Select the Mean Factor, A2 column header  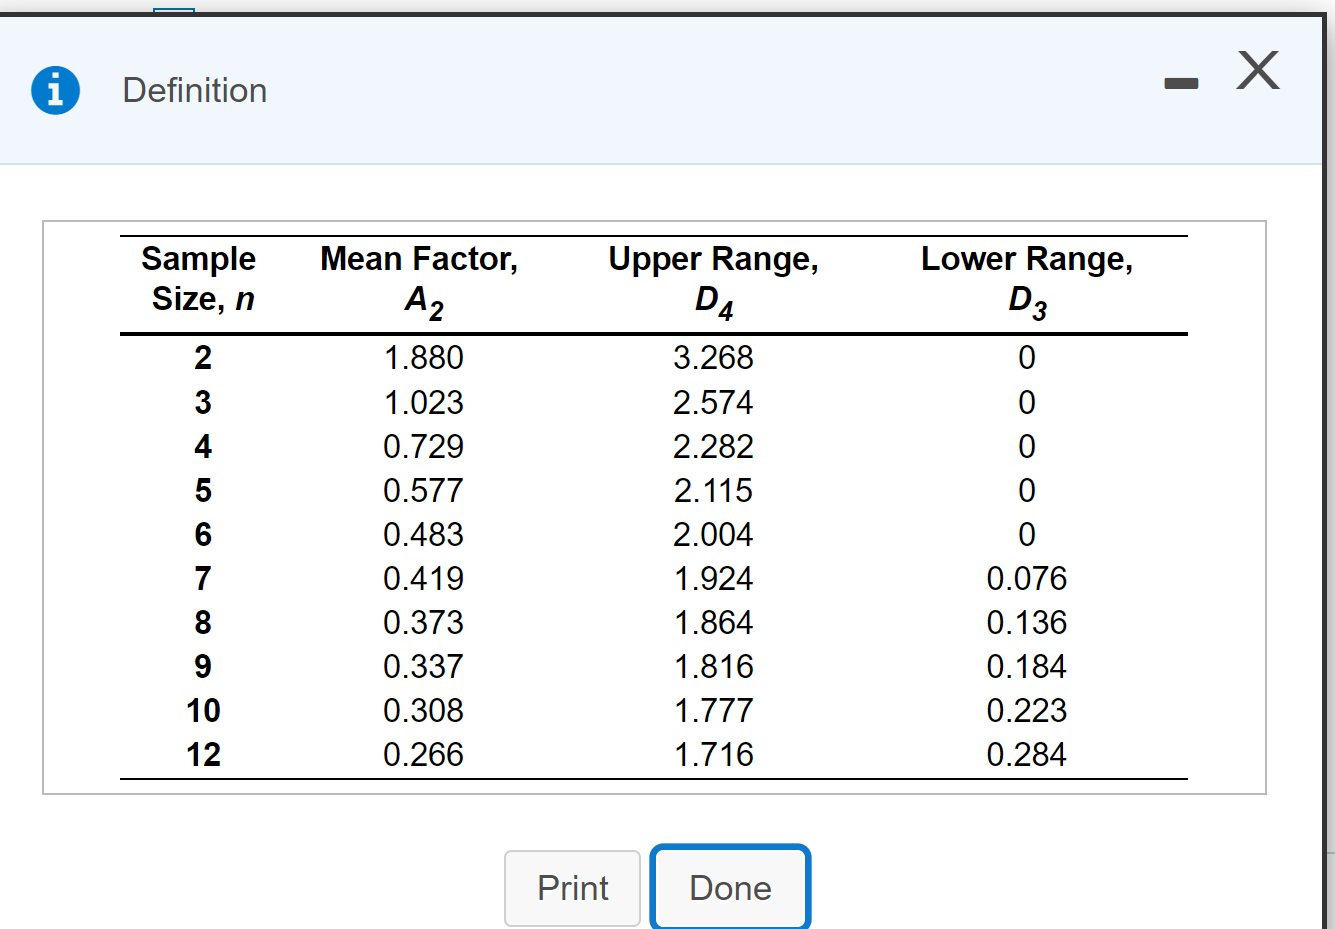(420, 281)
